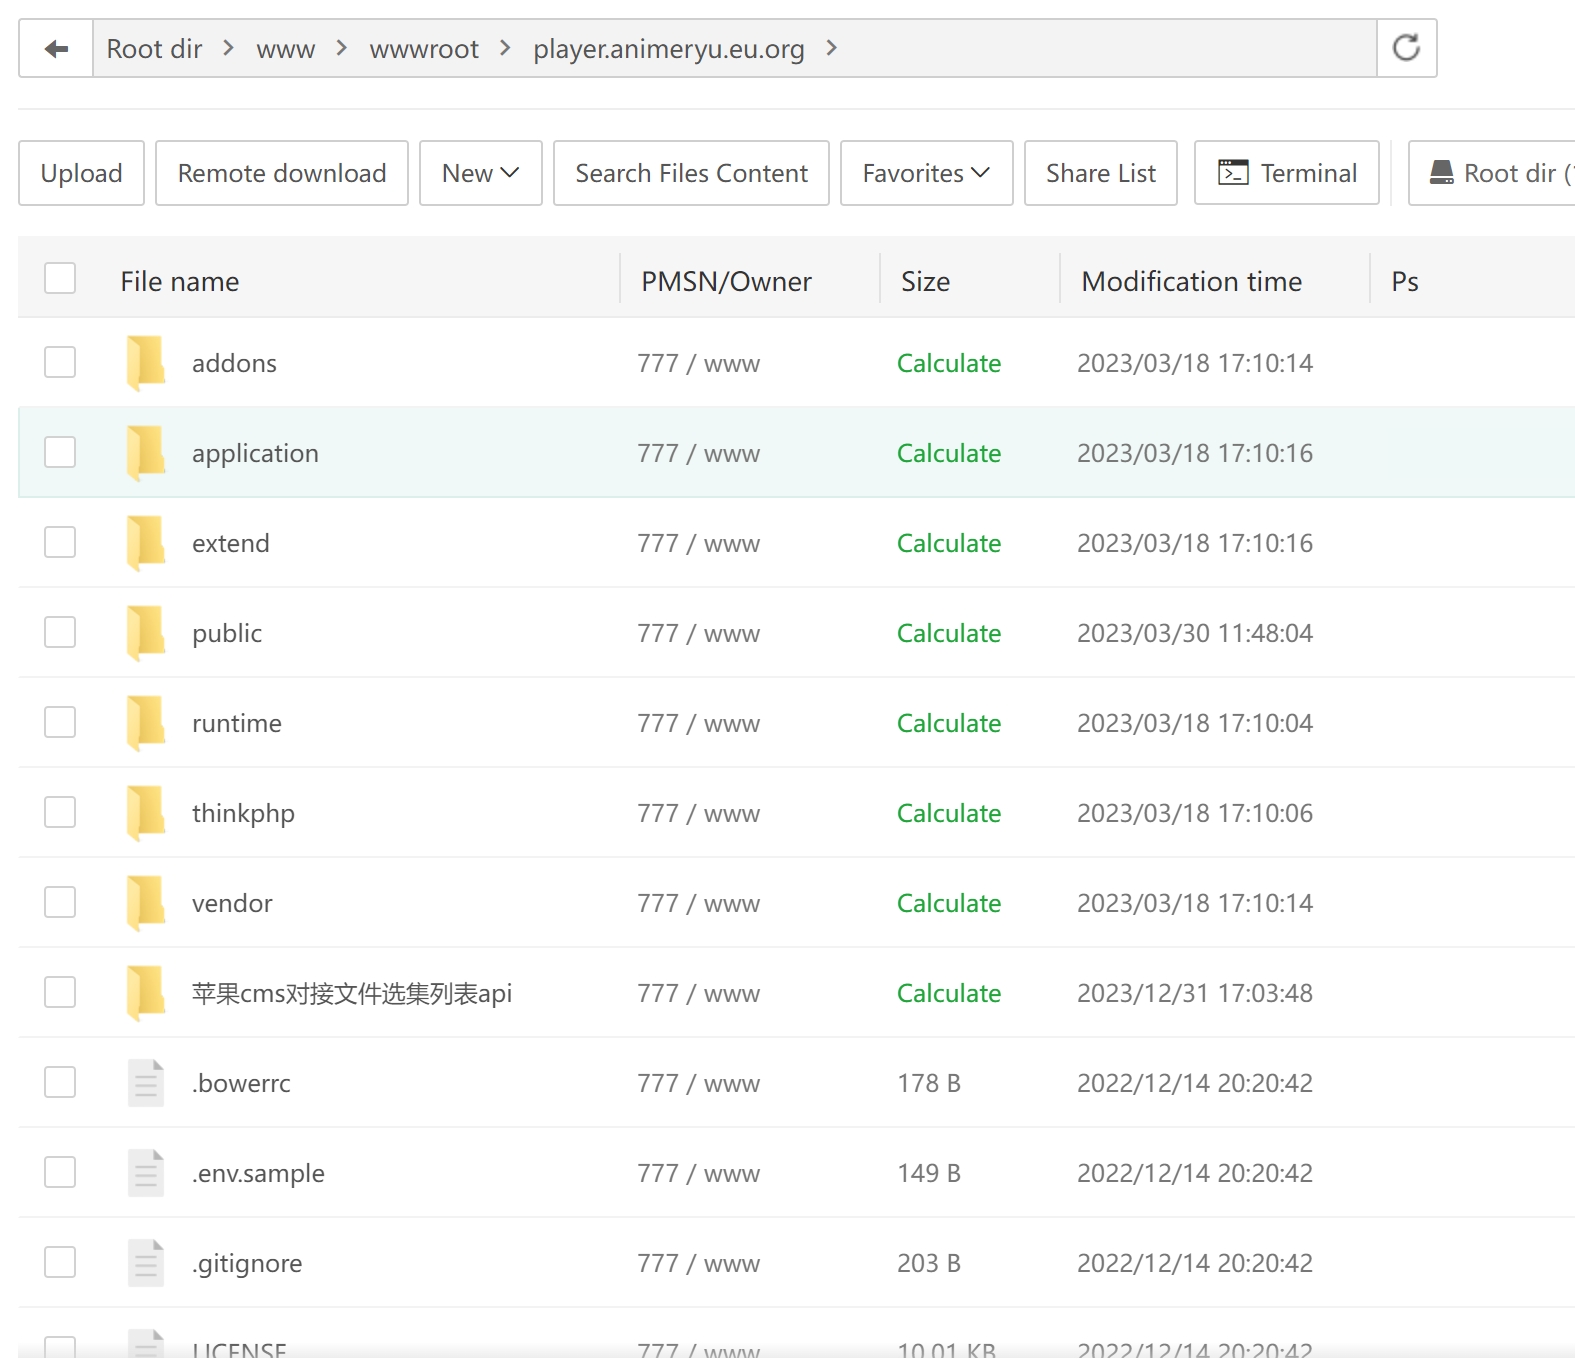1575x1365 pixels.
Task: Tick the .env.sample file checkbox
Action: (x=60, y=1172)
